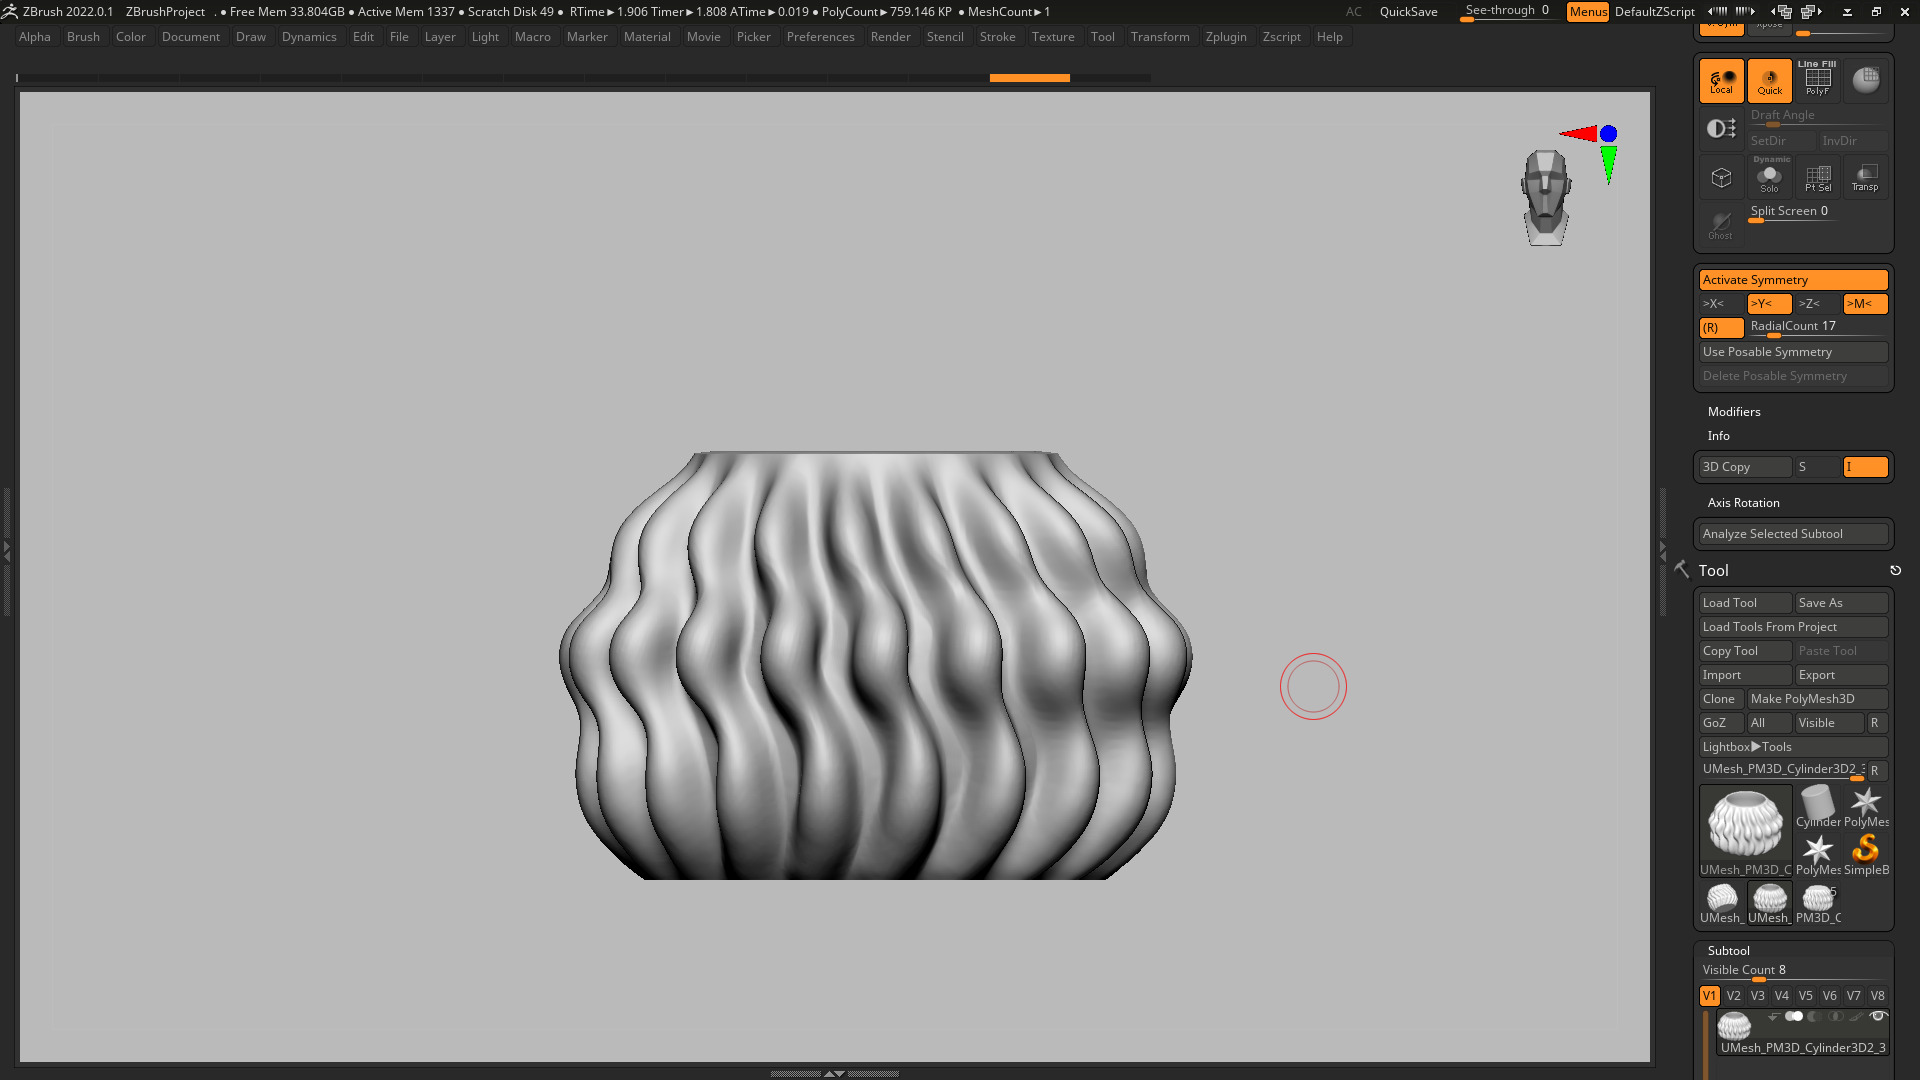Click Use Posable Symmetry button
Viewport: 1920px width, 1080px height.
1793,352
